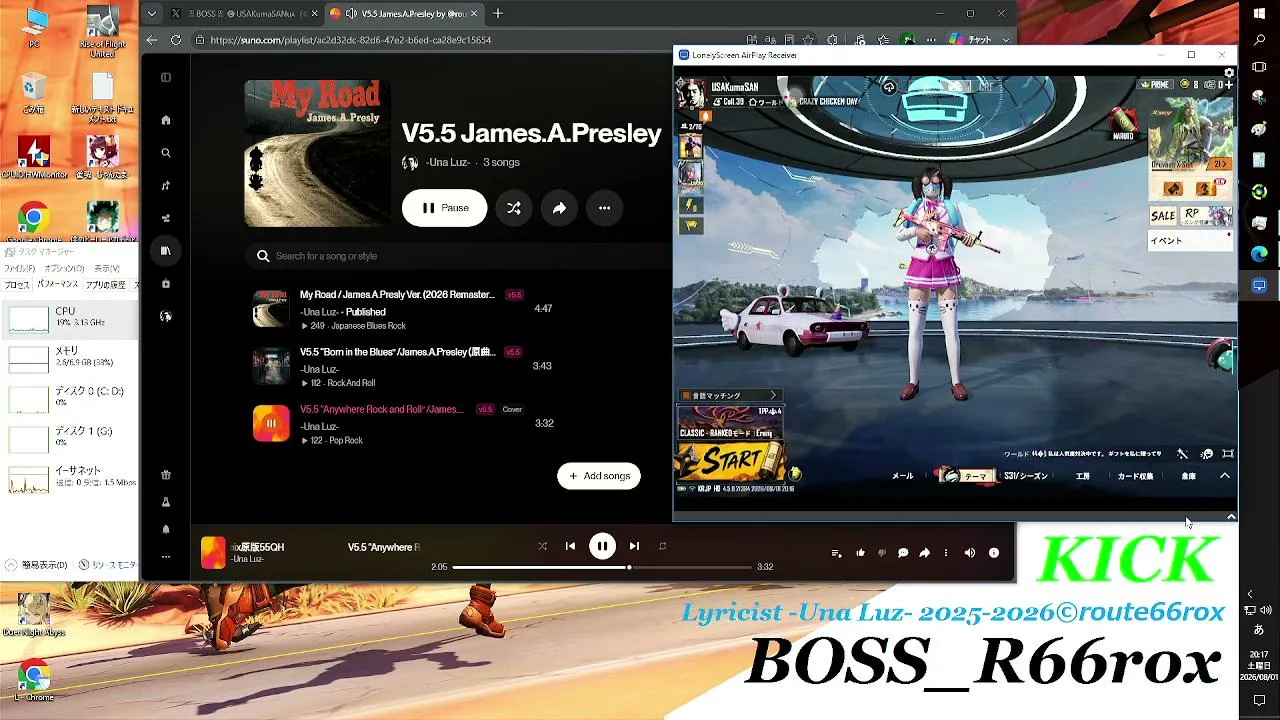Seek within the song progress bar
The width and height of the screenshot is (1280, 720).
pos(602,567)
